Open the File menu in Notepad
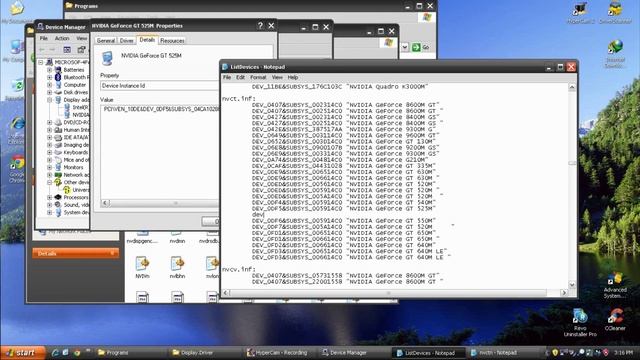Screen dimensions: 640x360 point(227,77)
